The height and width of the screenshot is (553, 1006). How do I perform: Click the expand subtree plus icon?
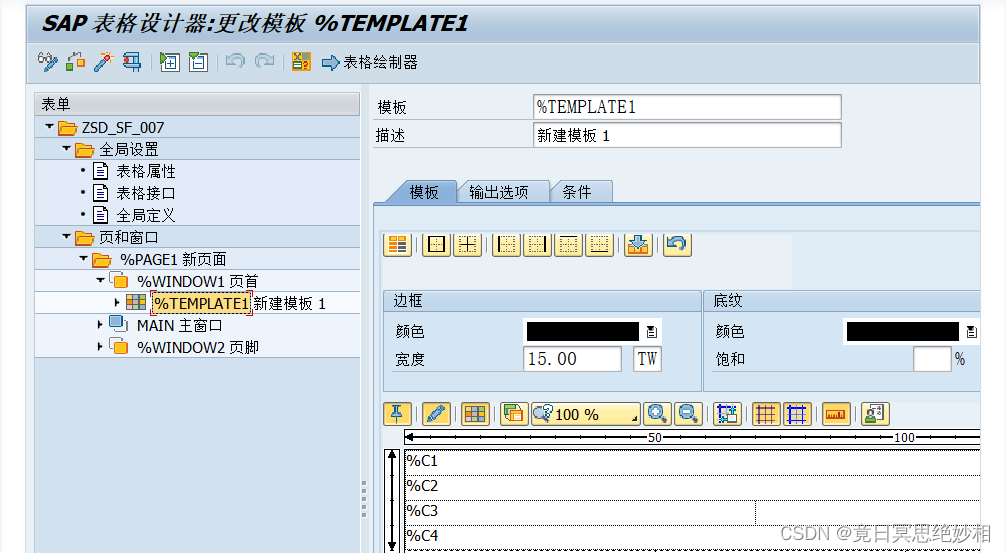coord(169,62)
